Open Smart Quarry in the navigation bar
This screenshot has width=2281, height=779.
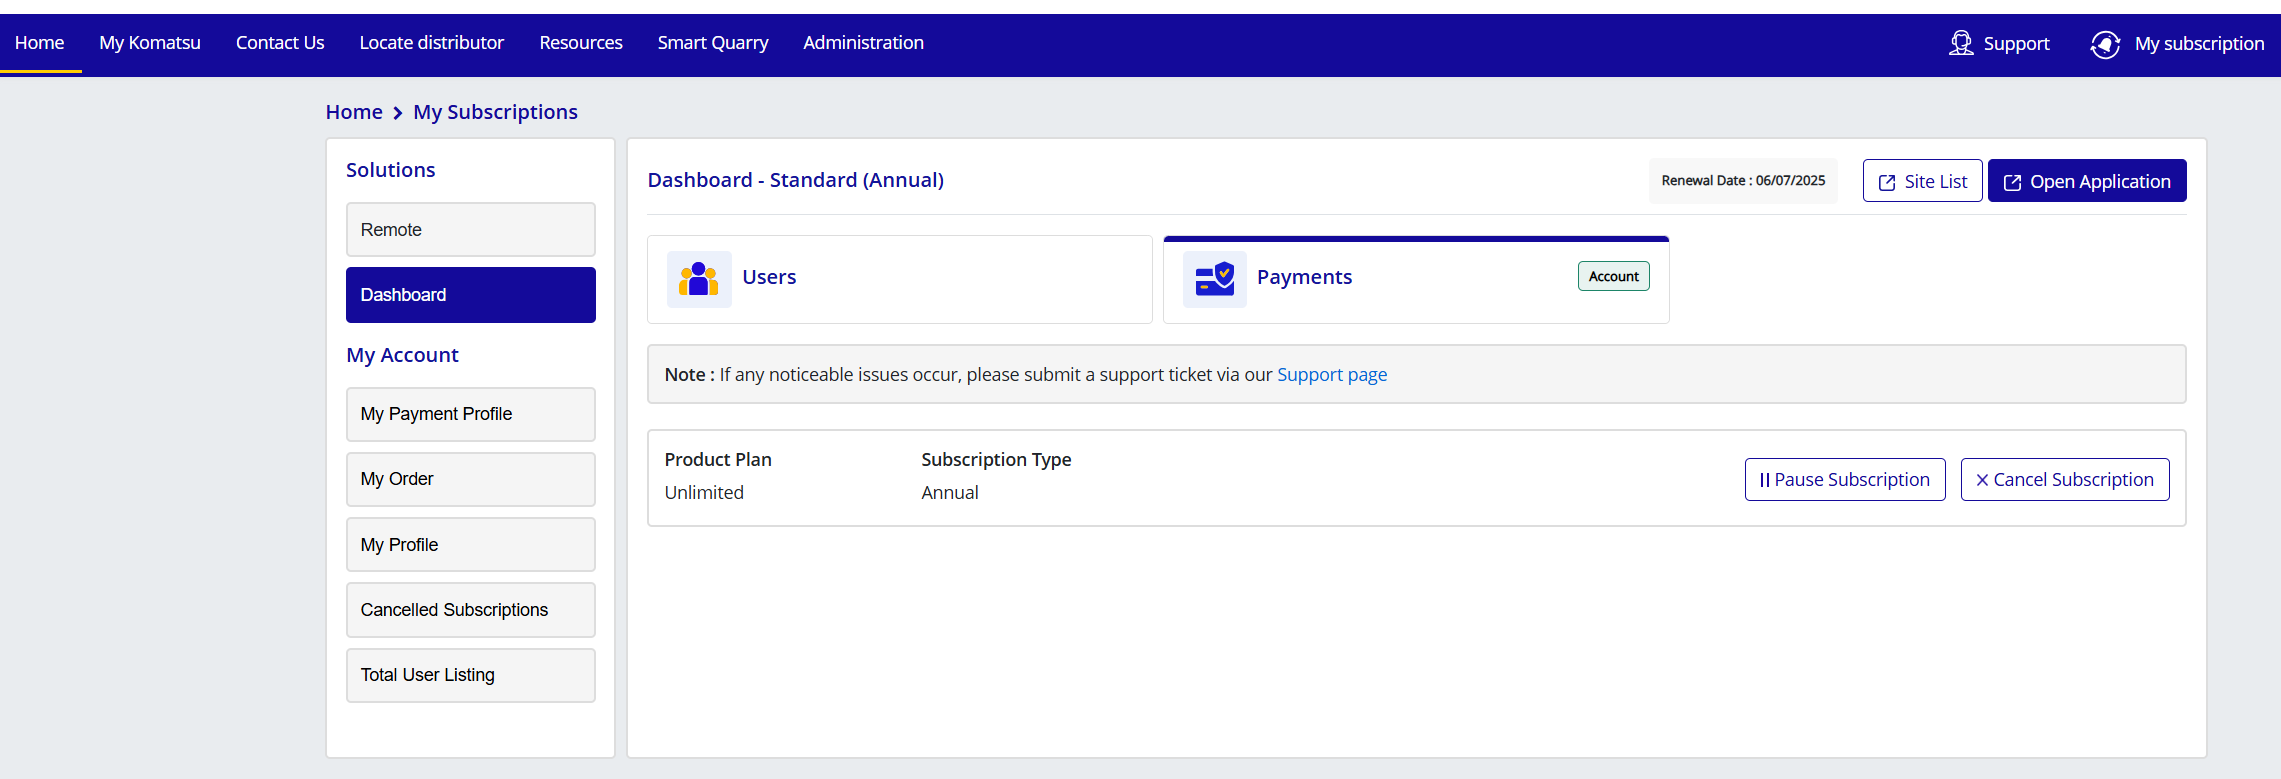point(713,43)
